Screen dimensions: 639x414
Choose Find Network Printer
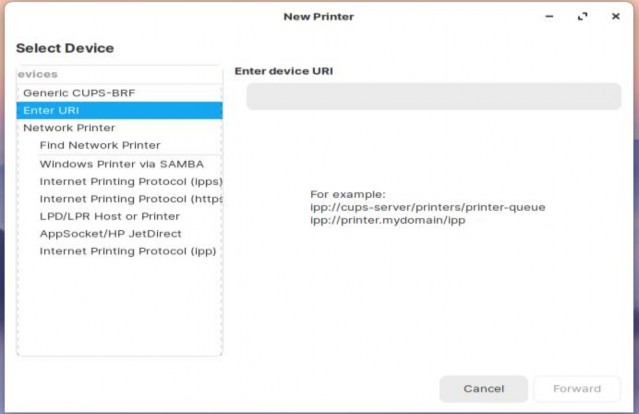coord(100,145)
